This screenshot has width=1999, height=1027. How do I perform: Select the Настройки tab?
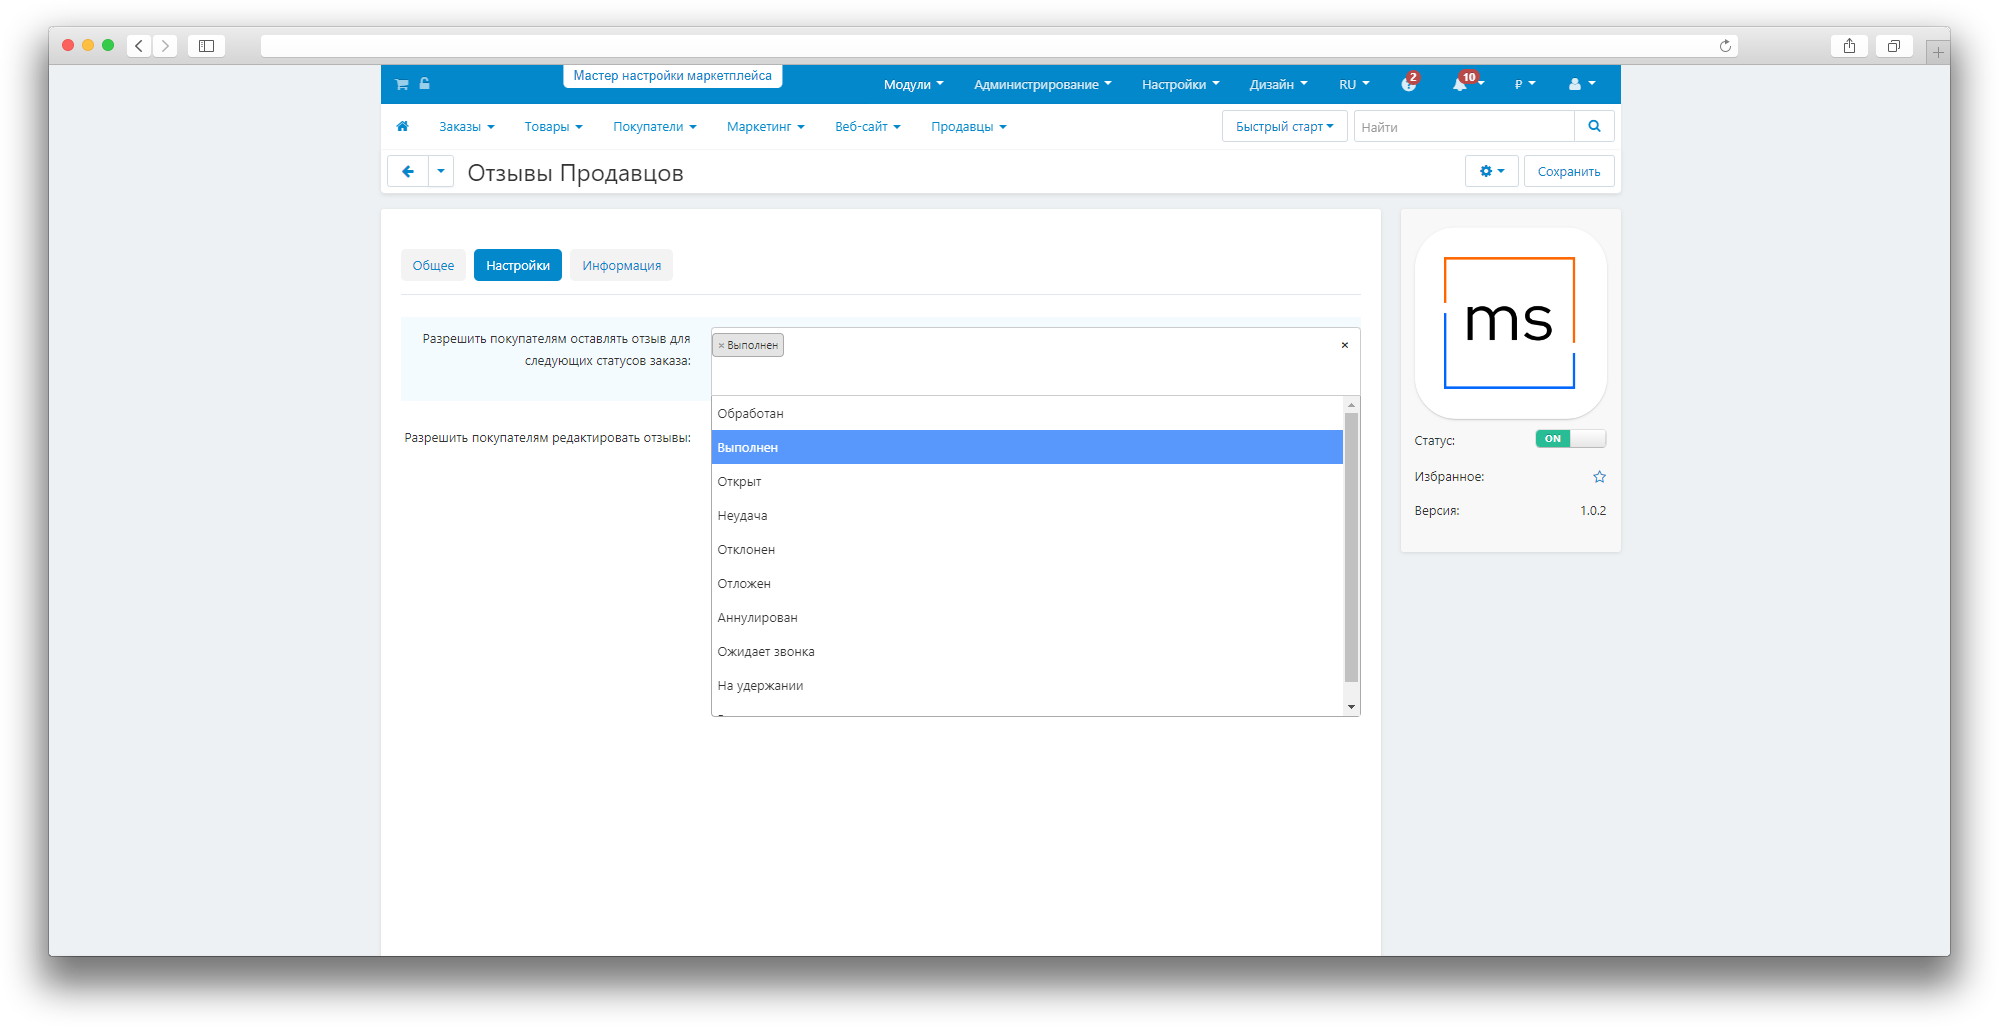(518, 265)
